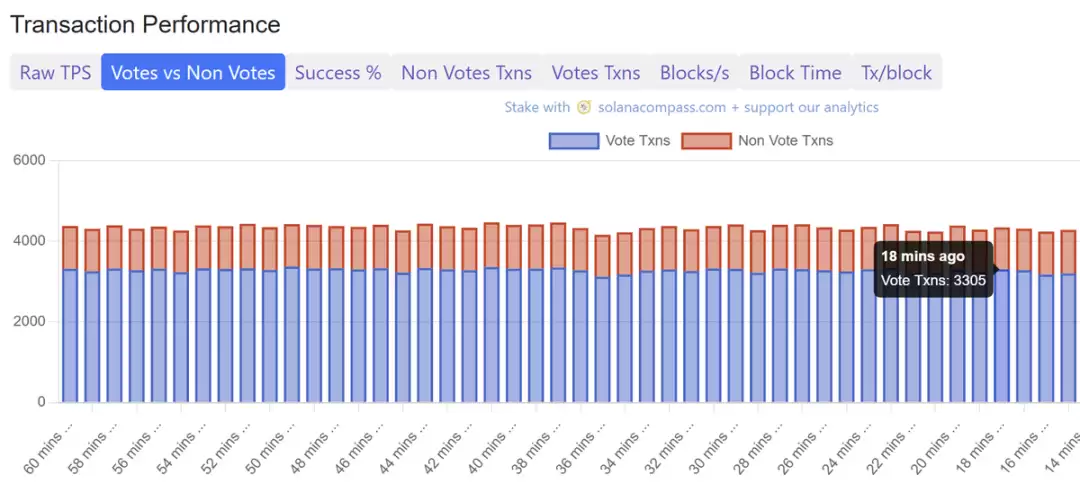Switch to the Votes Txns tab
Viewport: 1080px width, 484px height.
coord(596,72)
